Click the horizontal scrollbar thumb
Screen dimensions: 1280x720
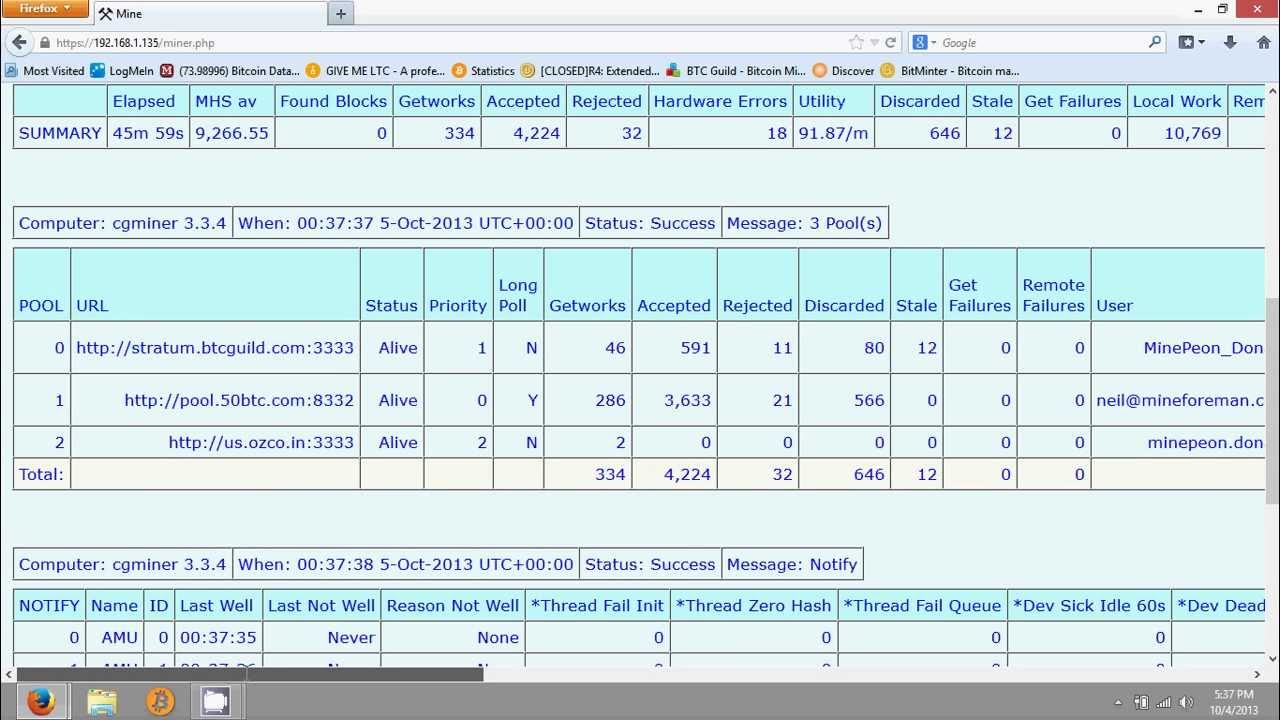click(250, 674)
